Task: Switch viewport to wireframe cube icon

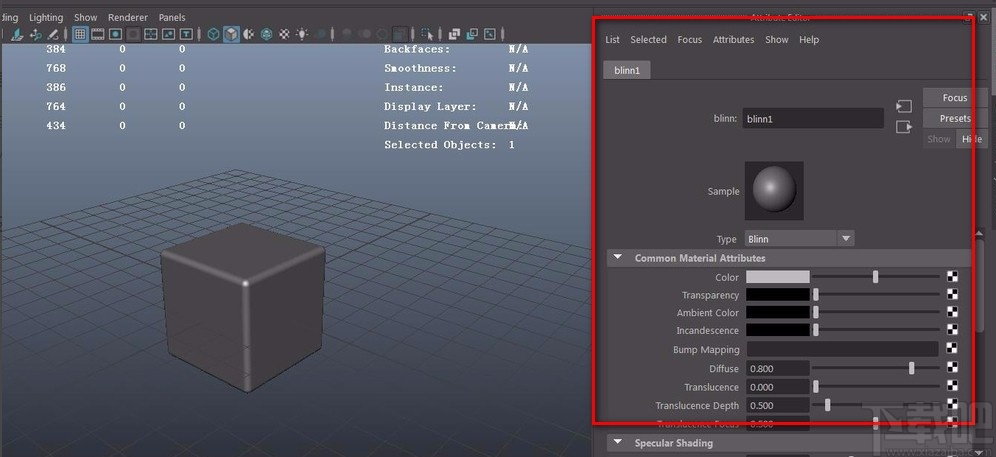Action: [x=213, y=34]
